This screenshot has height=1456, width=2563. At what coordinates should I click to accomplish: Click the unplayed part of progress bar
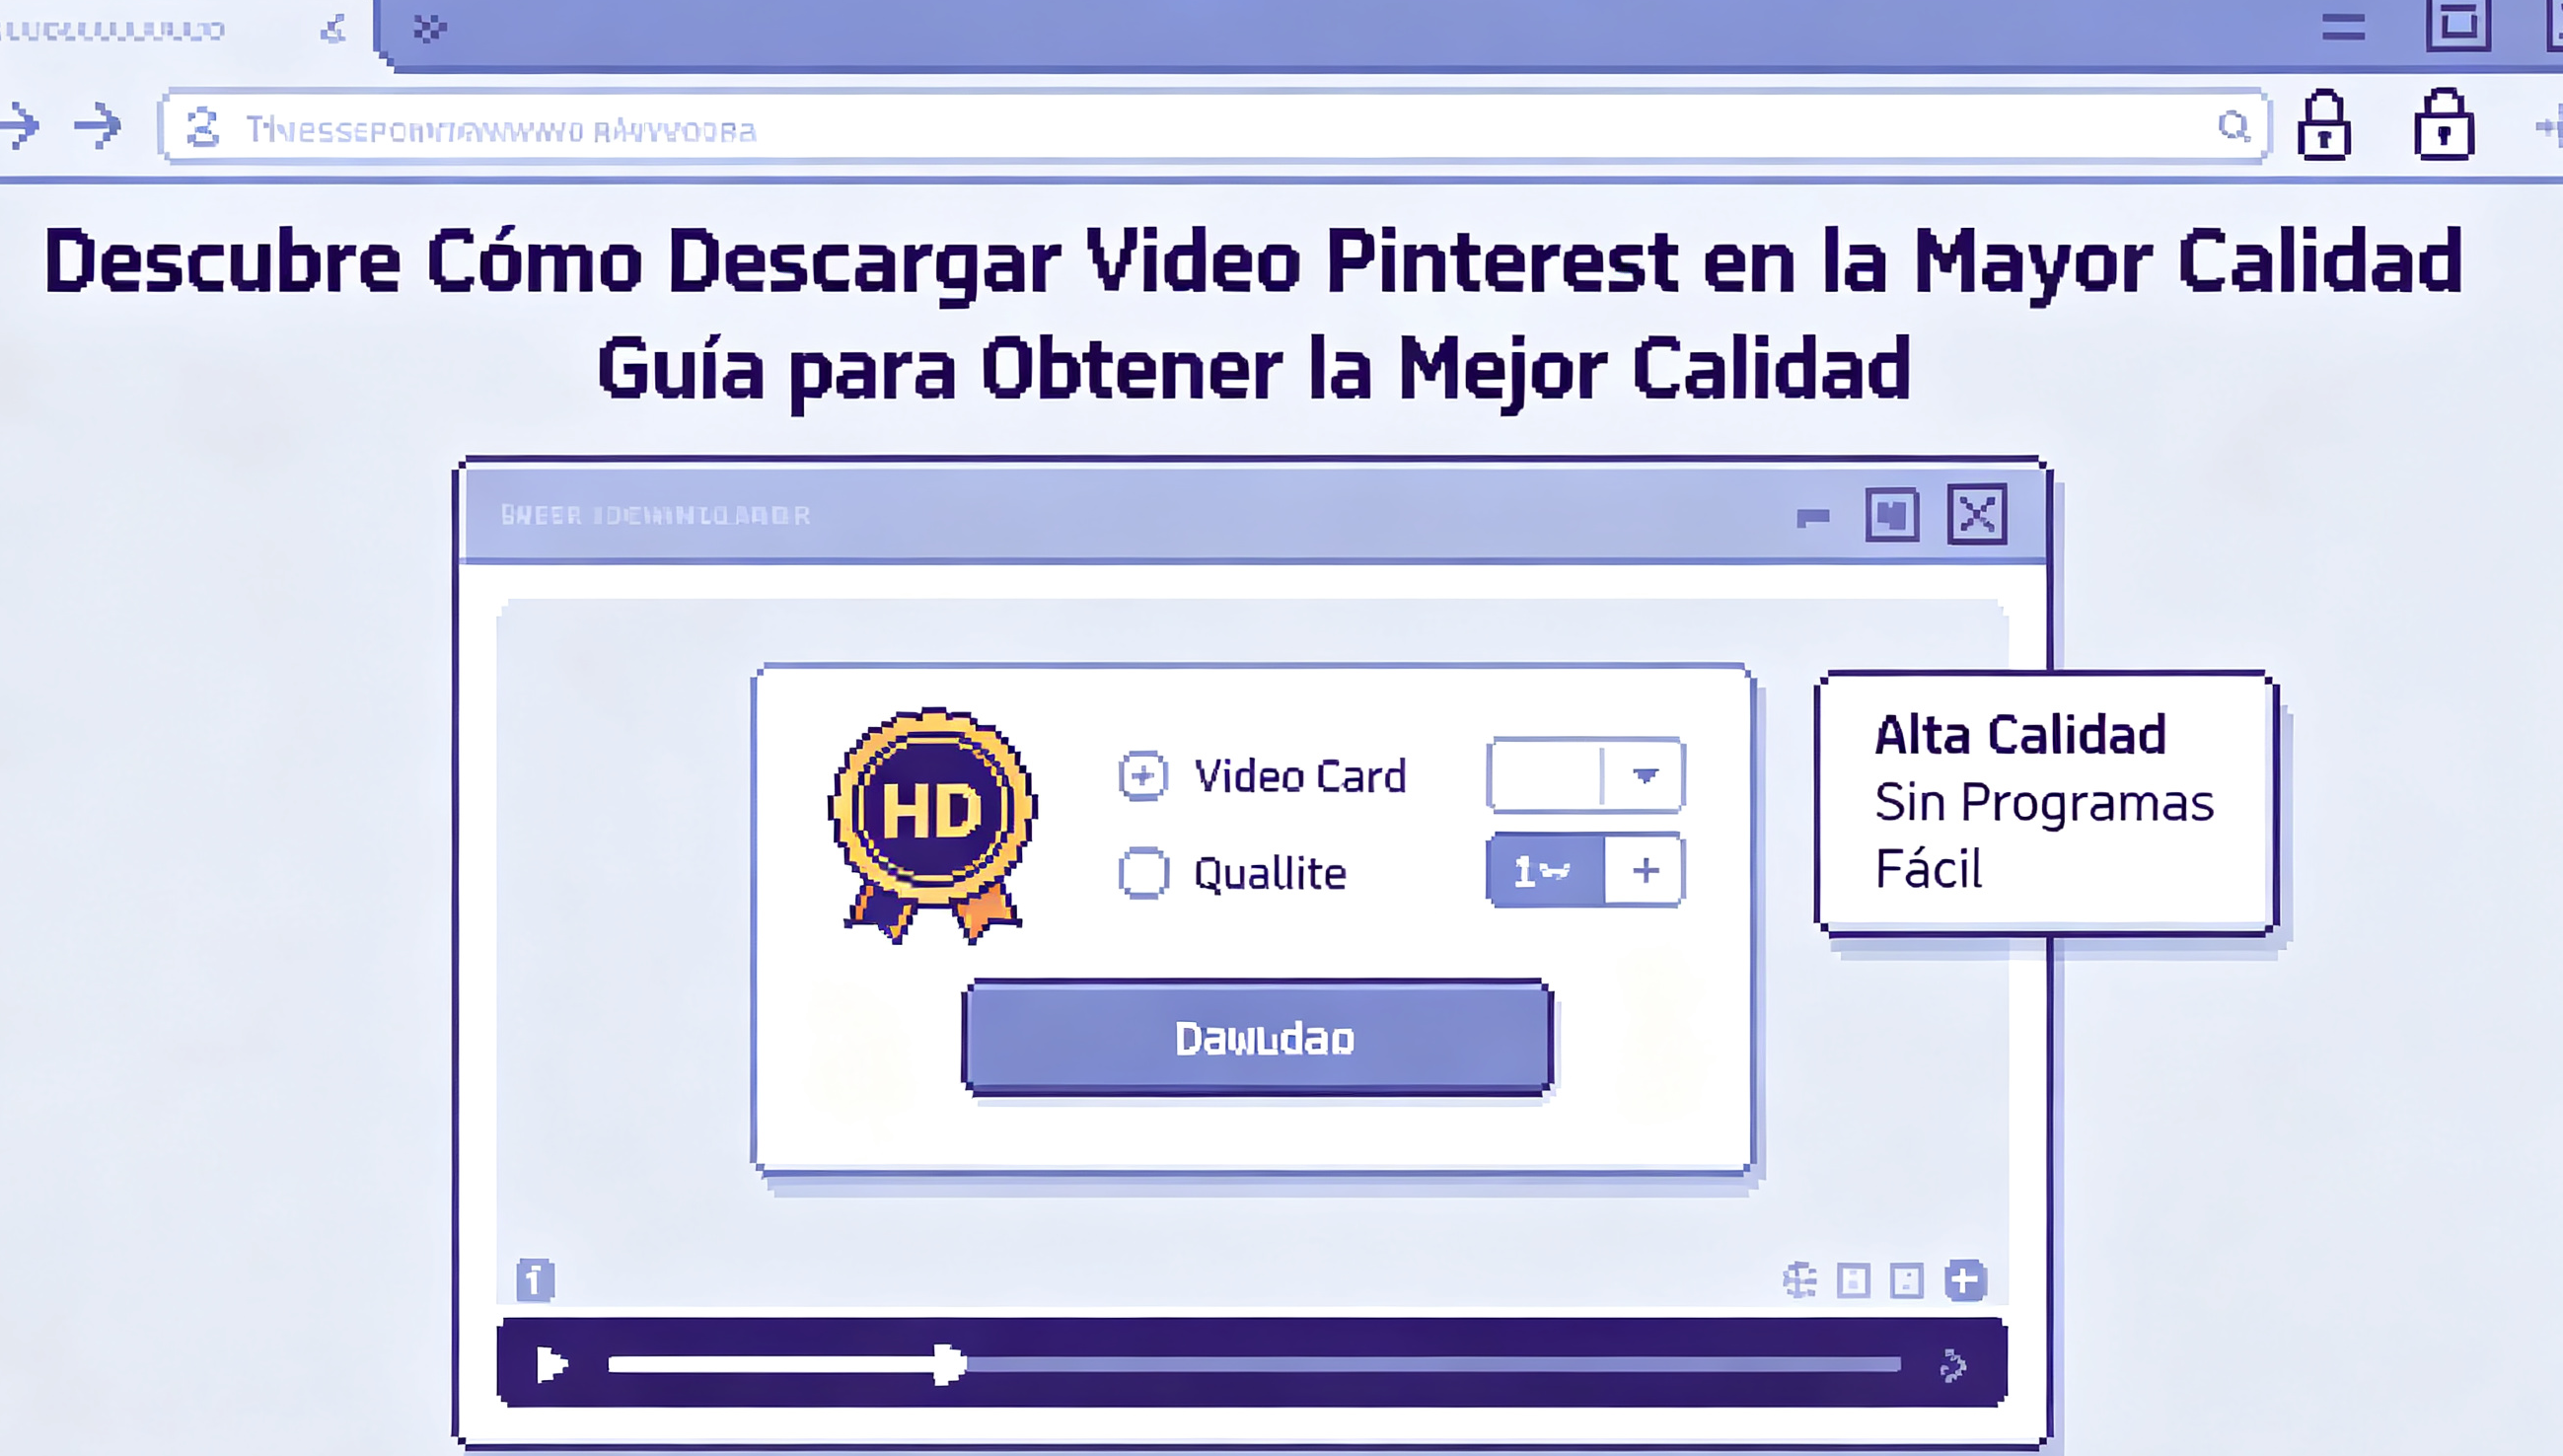[1434, 1364]
